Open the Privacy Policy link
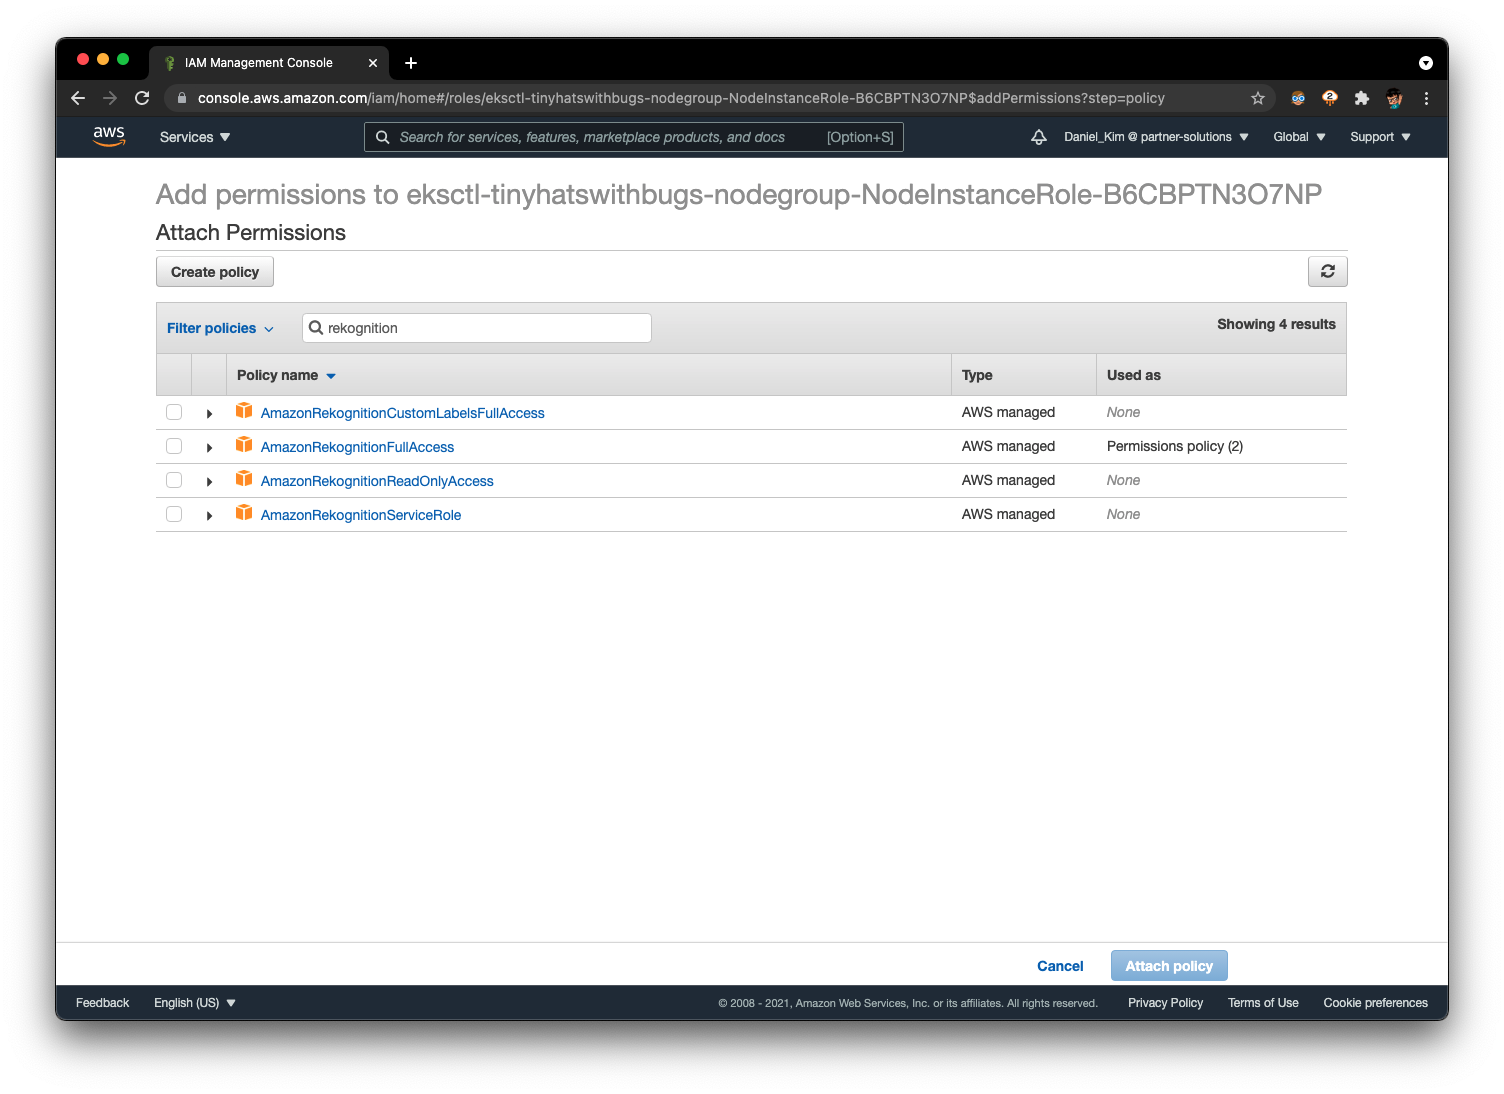Screen dimensions: 1504x1094 1165,1003
